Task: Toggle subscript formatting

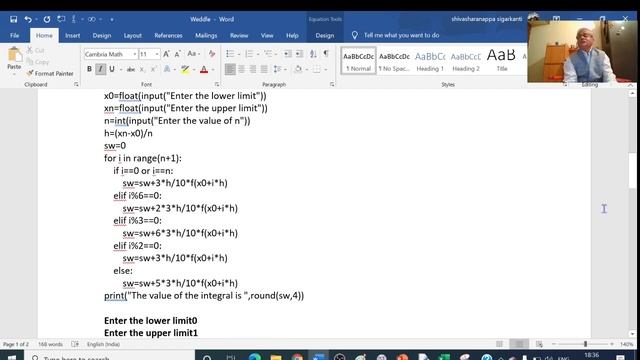Action: [x=142, y=69]
